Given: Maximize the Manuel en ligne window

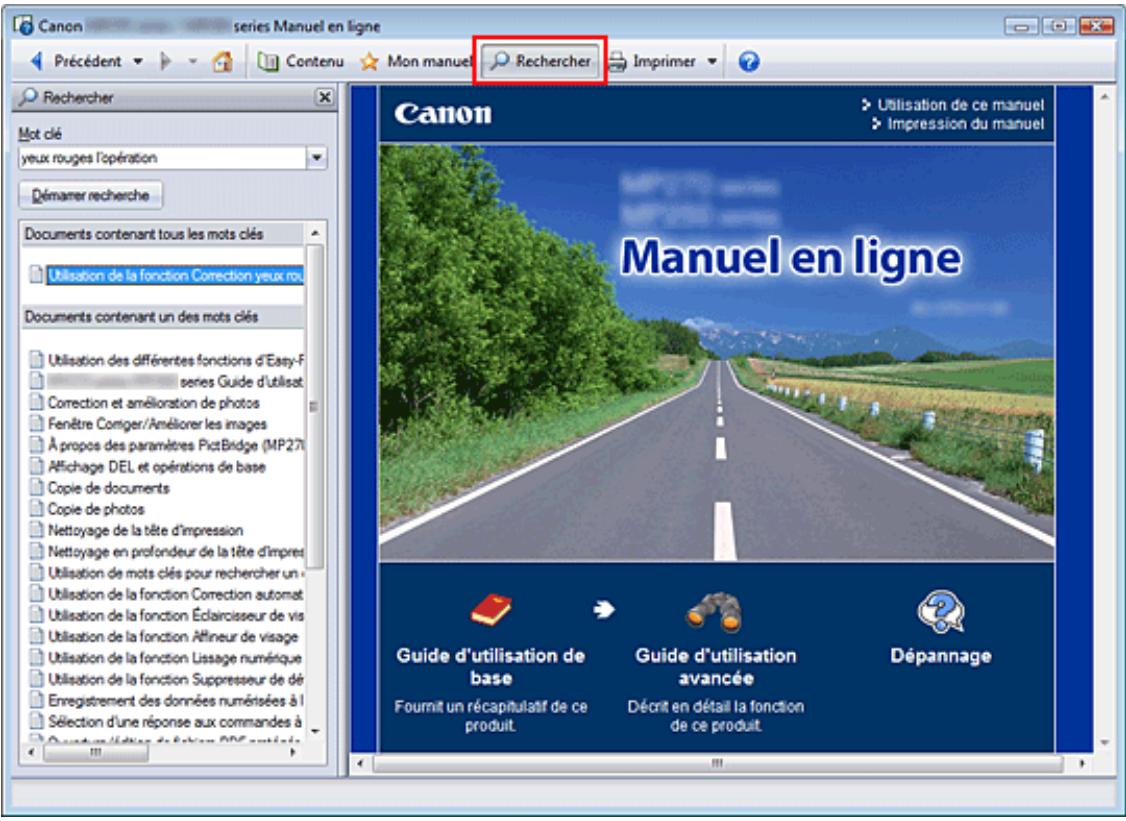Looking at the screenshot, I should click(1058, 26).
